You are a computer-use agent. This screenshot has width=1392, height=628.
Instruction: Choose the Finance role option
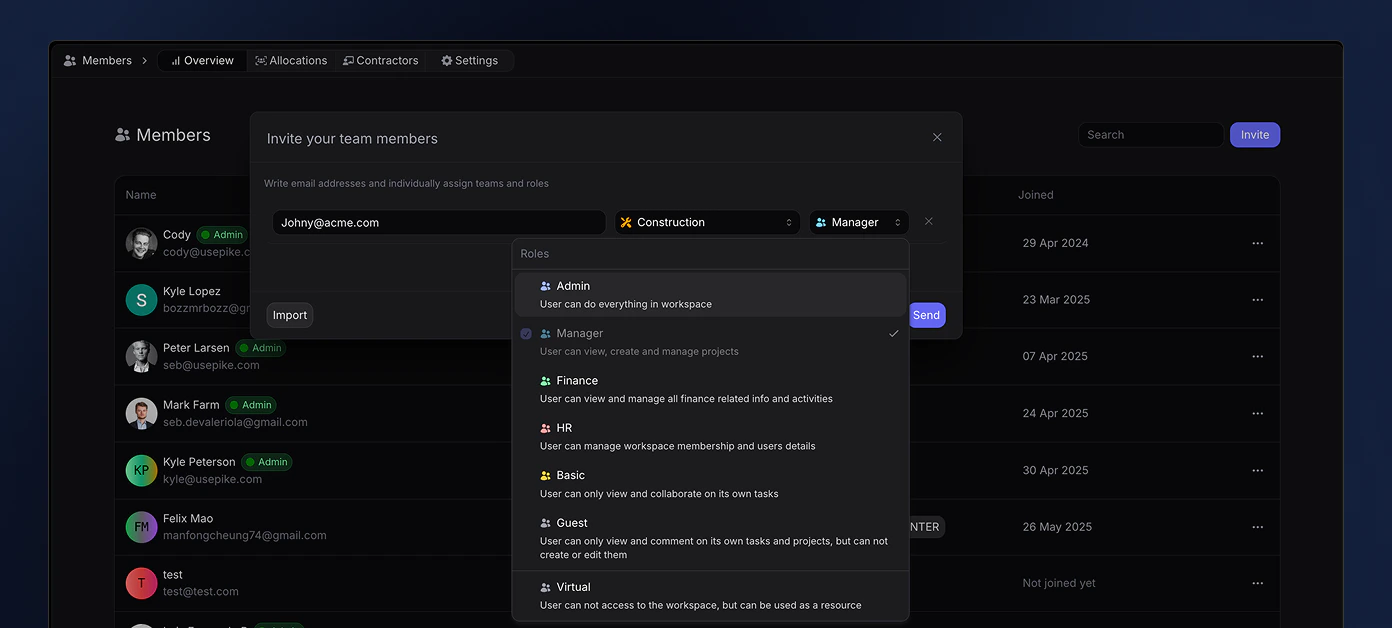coord(711,389)
